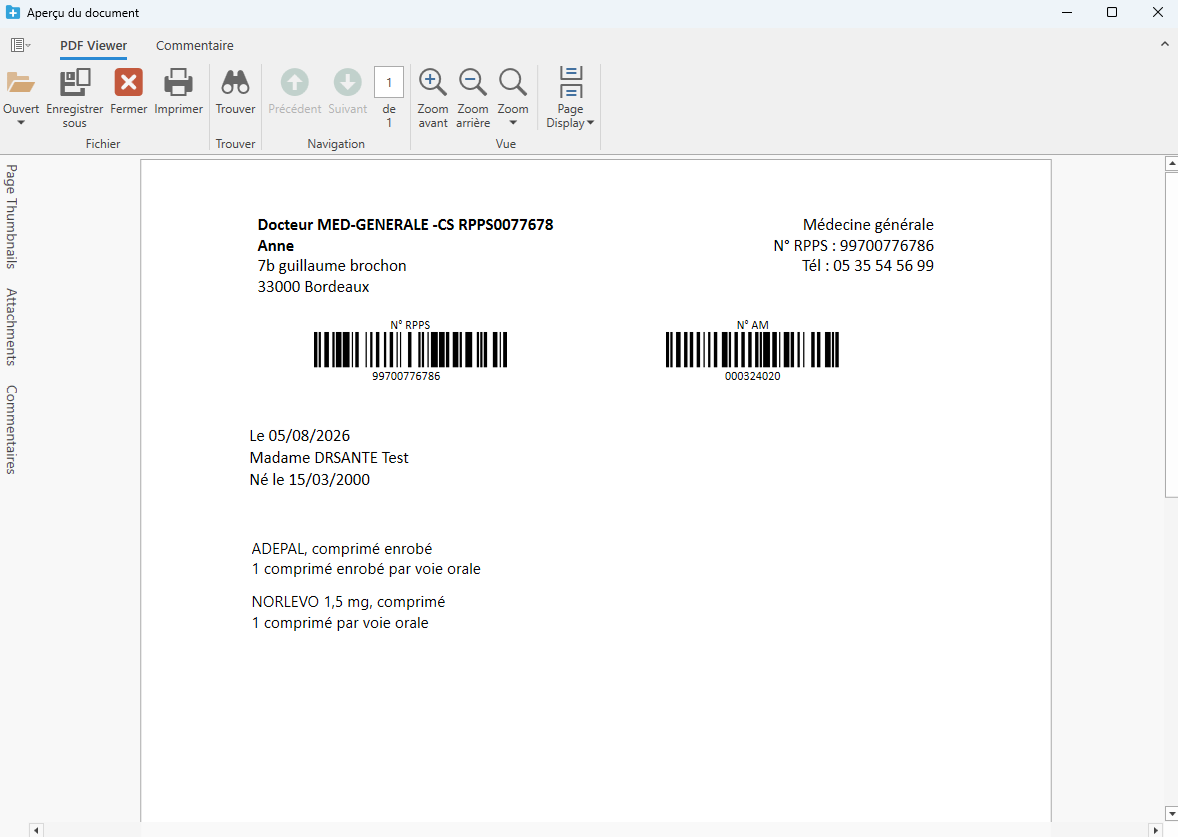The image size is (1178, 837).
Task: Click the text '1 comprimé enrobé par voie orale'
Action: pyautogui.click(x=366, y=570)
